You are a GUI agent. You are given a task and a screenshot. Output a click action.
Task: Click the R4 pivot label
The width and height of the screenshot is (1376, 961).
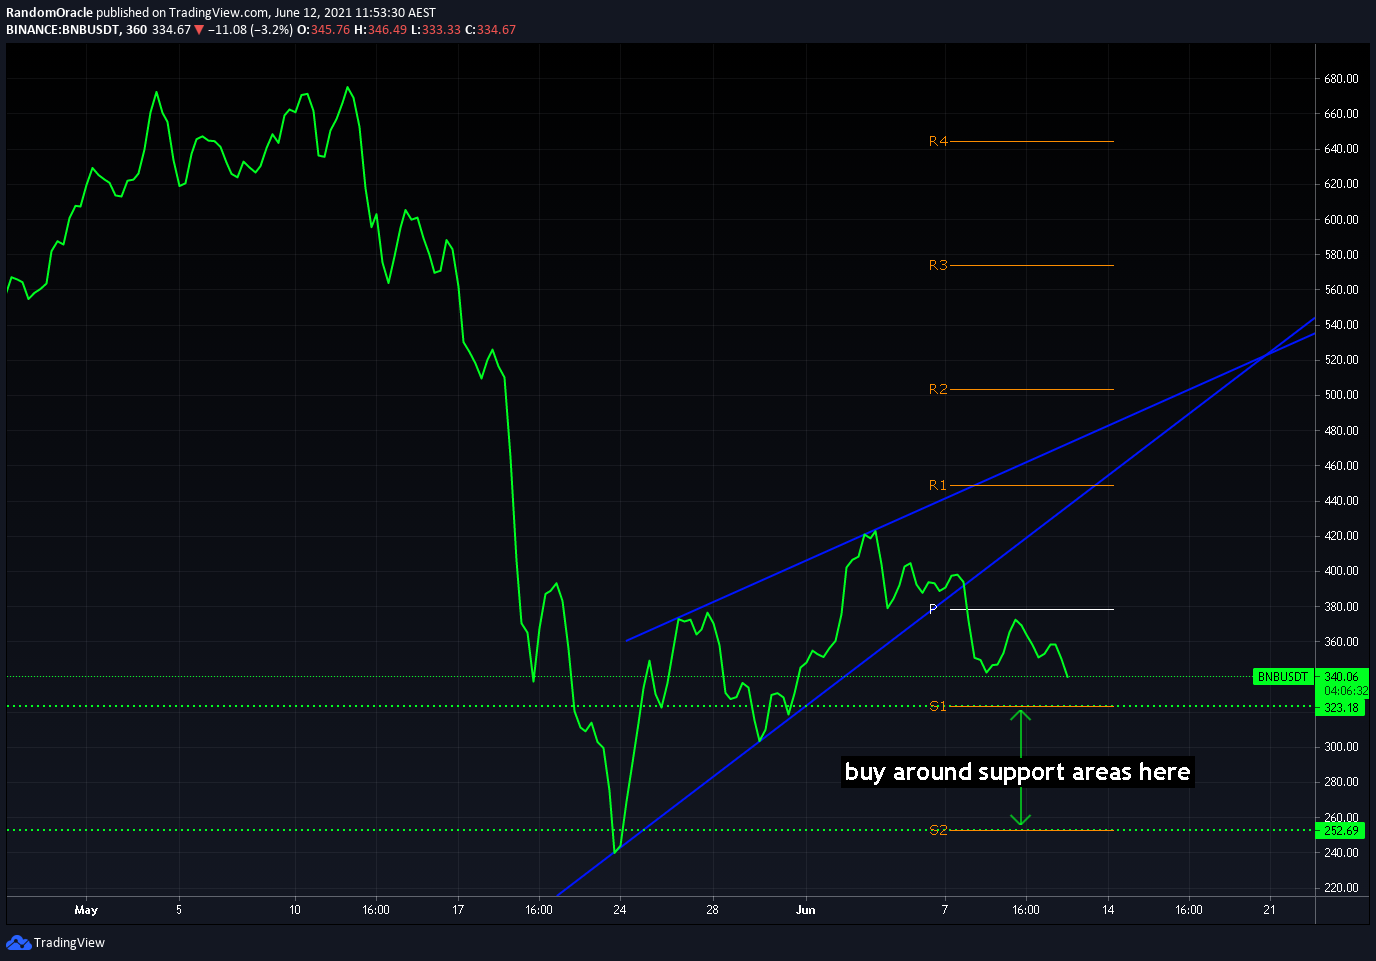pos(938,141)
